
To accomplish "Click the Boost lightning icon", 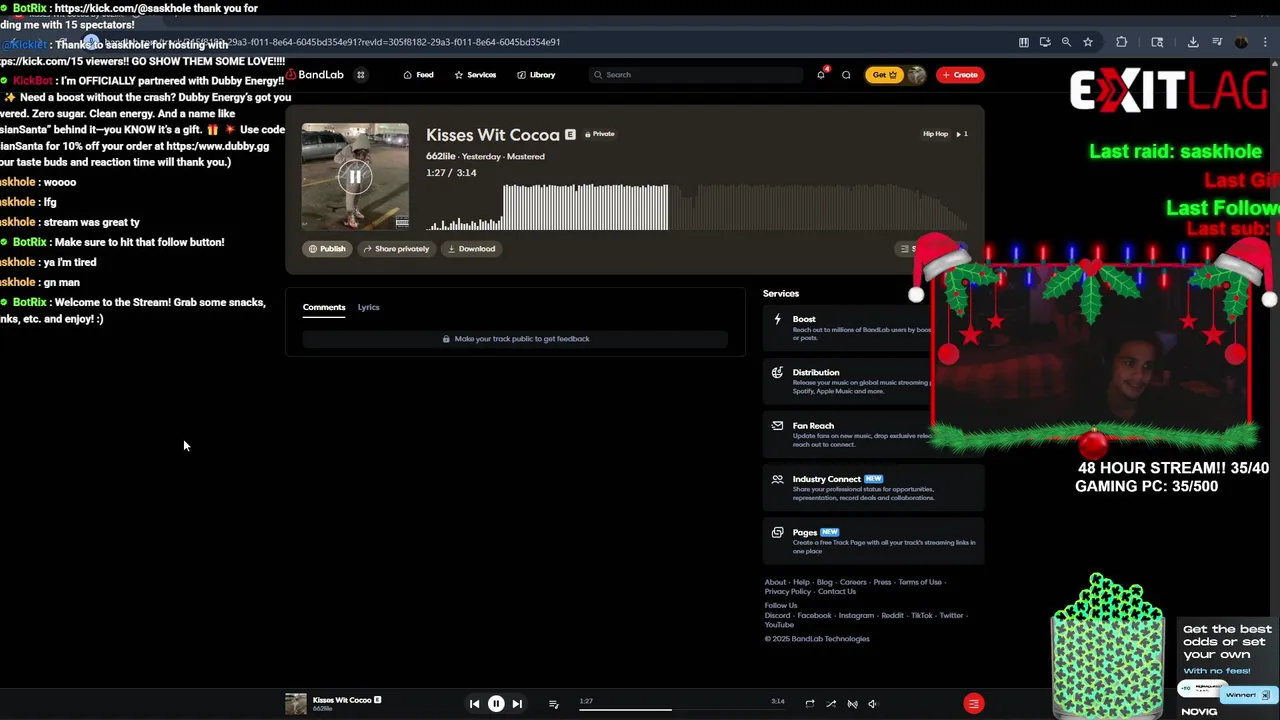I will point(777,319).
